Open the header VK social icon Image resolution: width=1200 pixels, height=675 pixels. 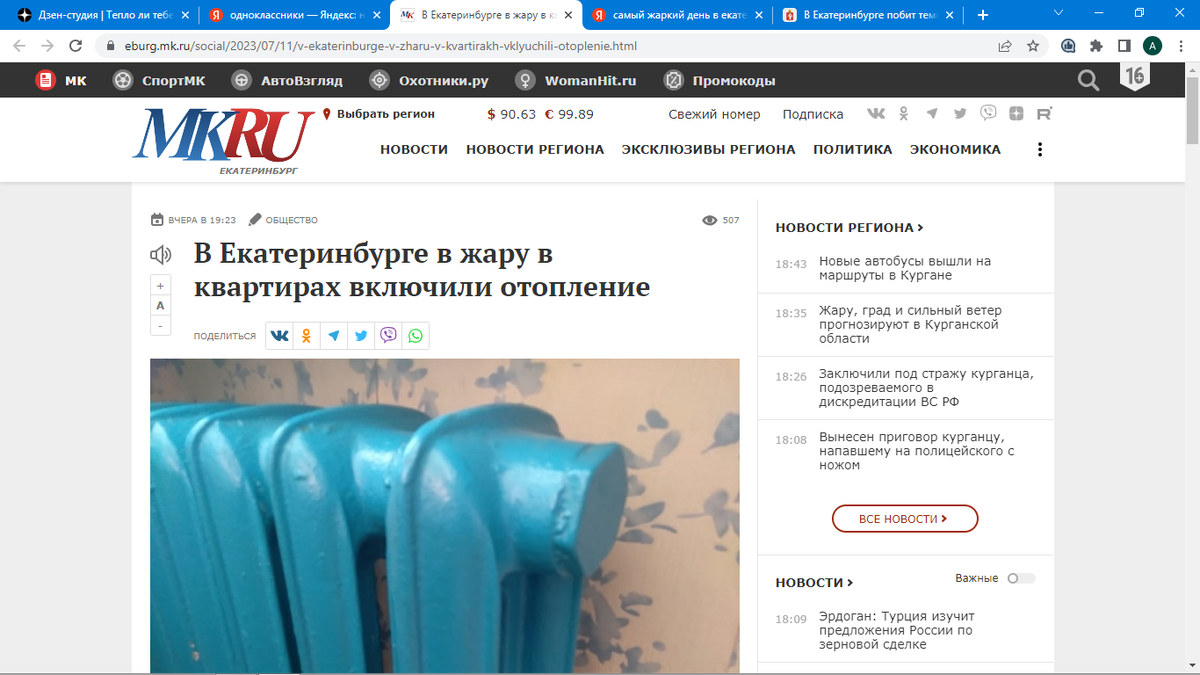click(x=876, y=114)
